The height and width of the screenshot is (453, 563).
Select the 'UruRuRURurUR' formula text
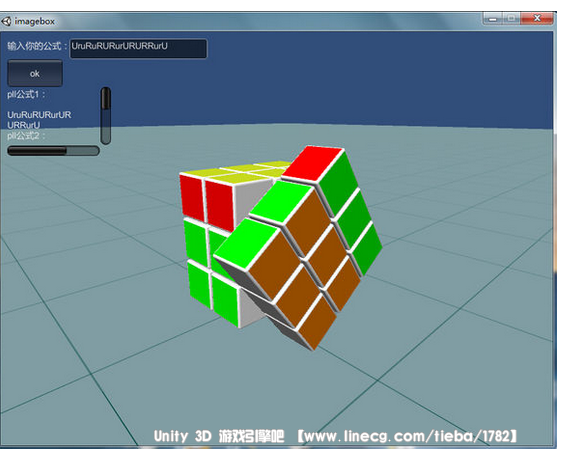(x=39, y=115)
